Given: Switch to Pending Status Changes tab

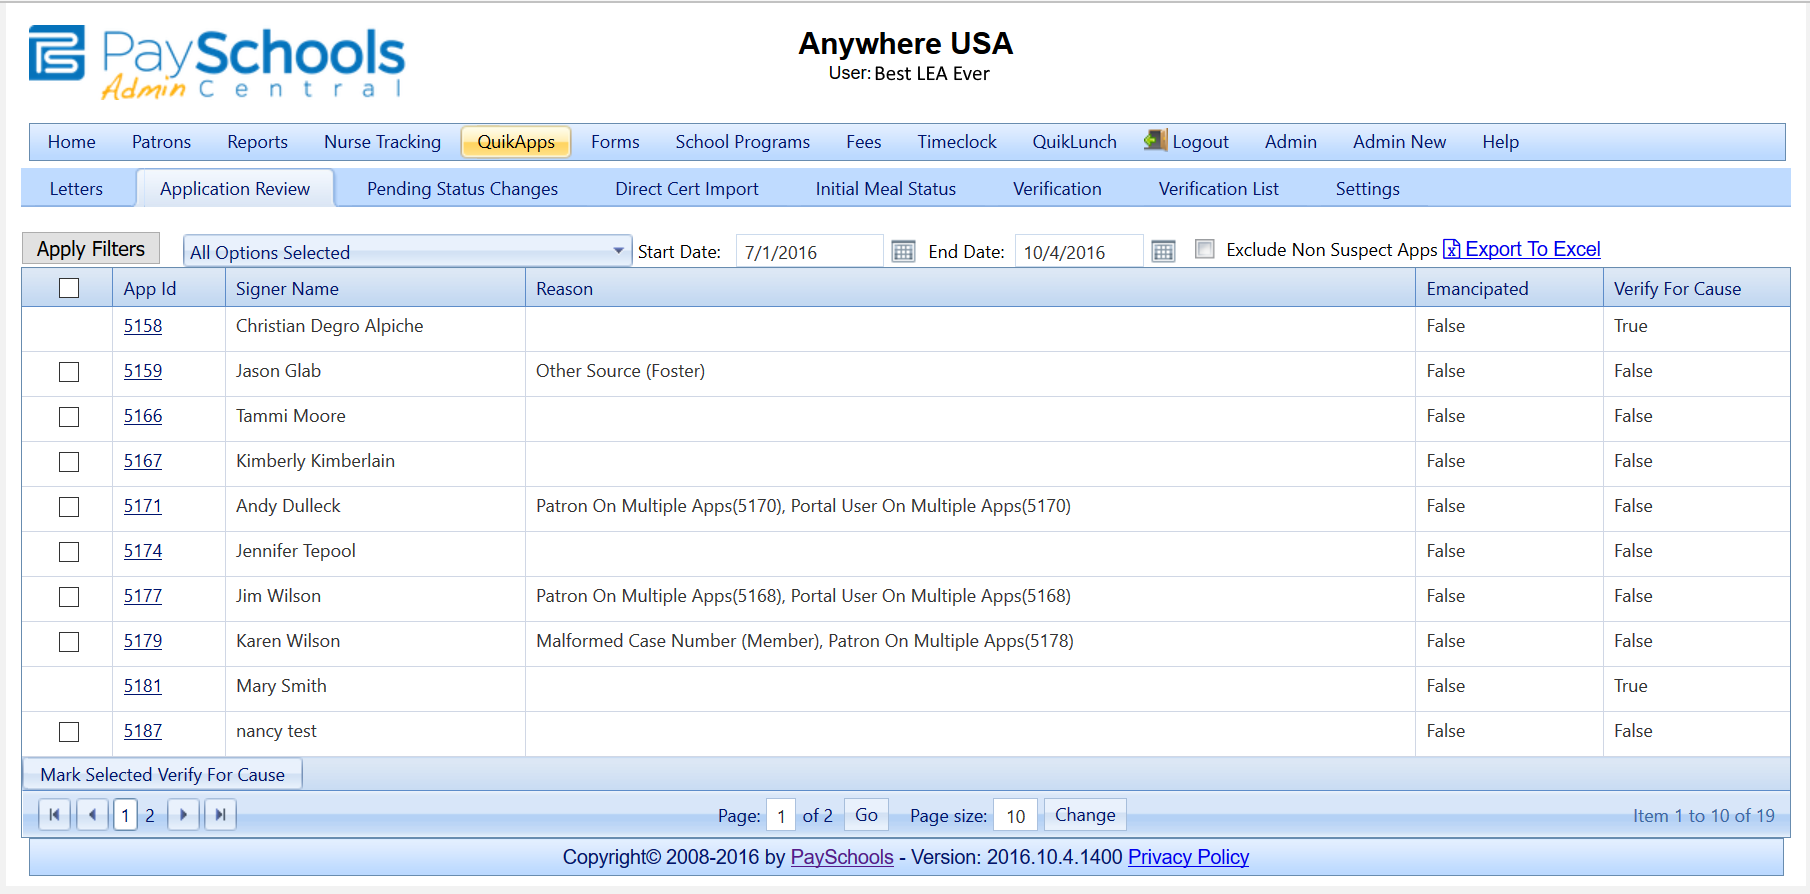Looking at the screenshot, I should pyautogui.click(x=462, y=189).
